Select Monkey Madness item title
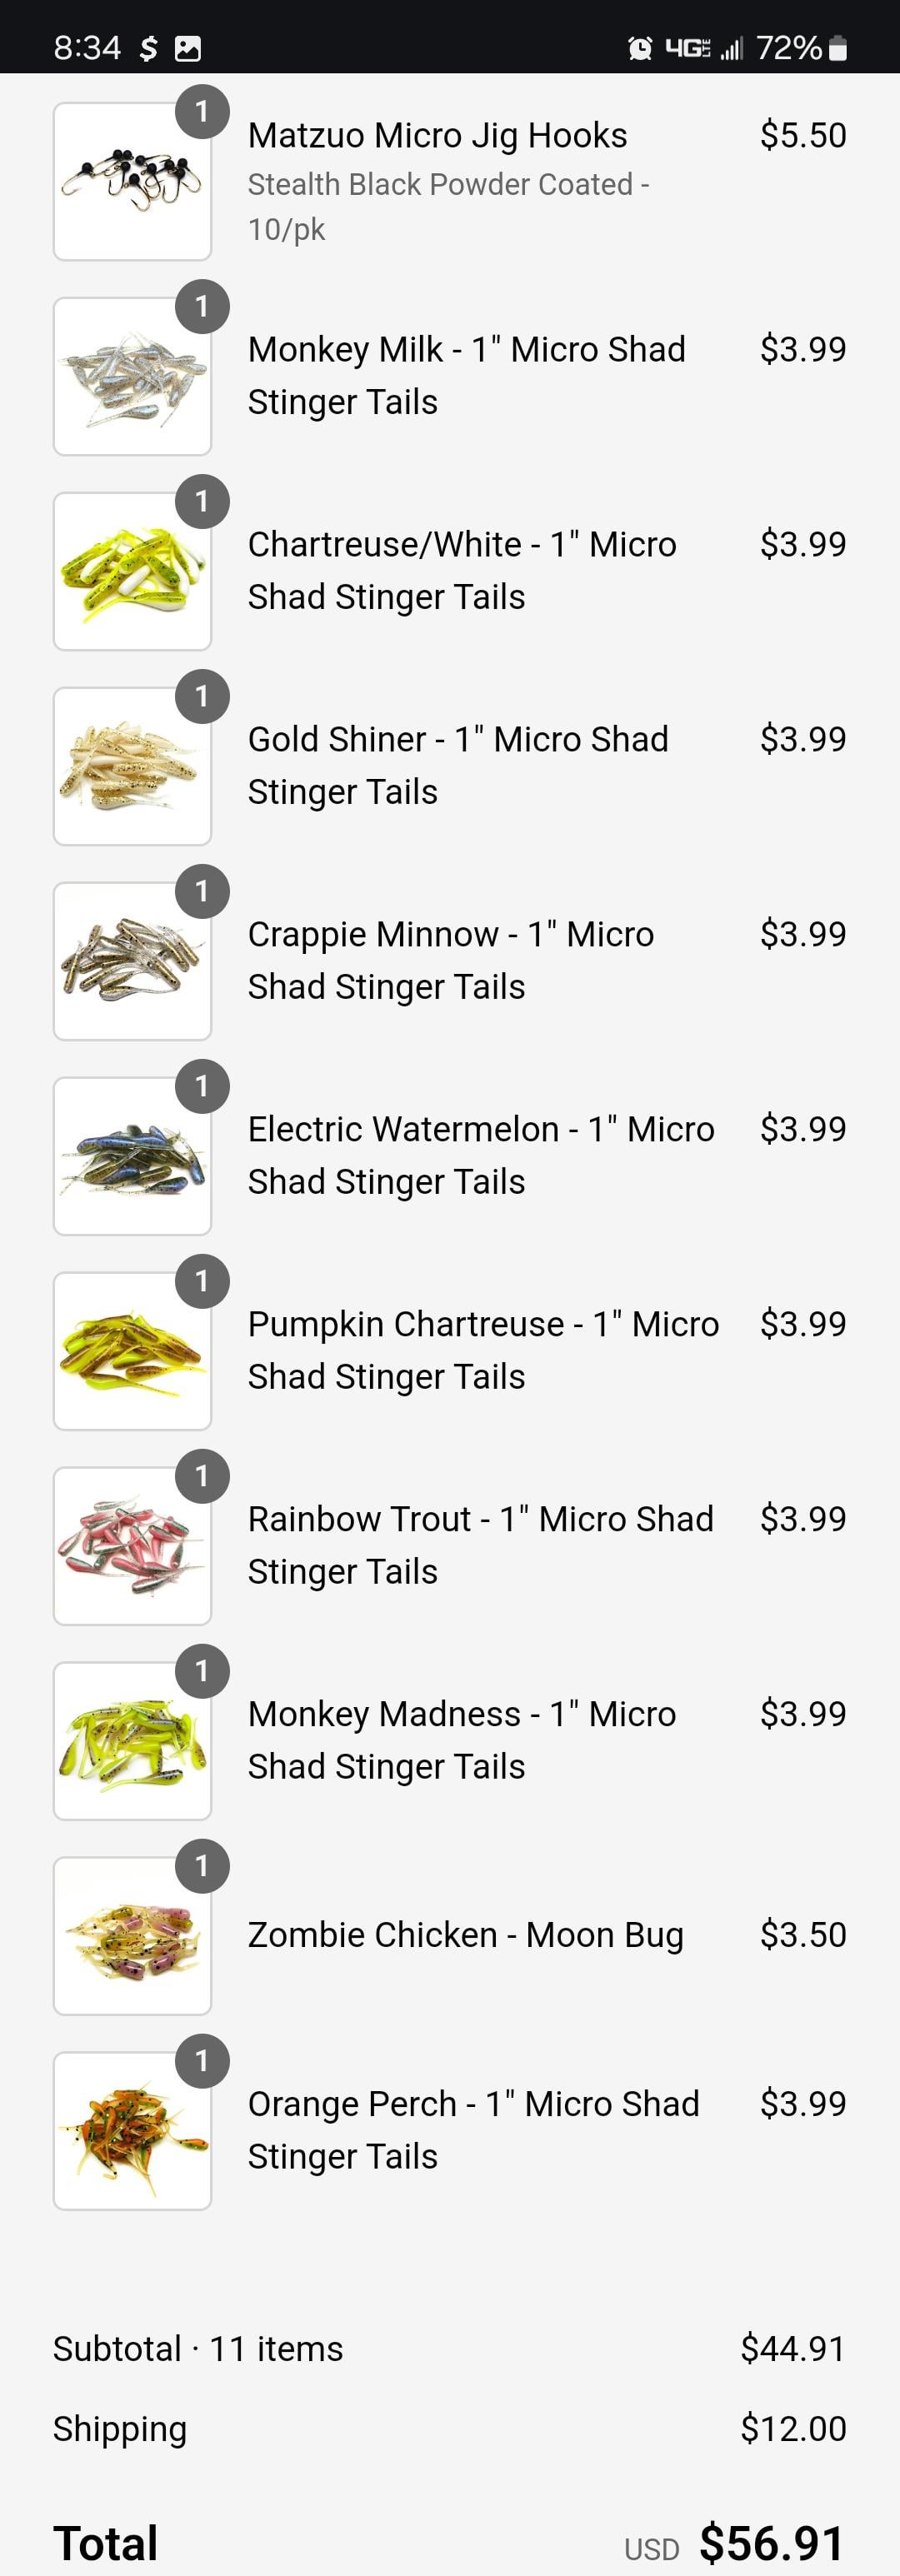This screenshot has width=900, height=2576. [462, 1740]
